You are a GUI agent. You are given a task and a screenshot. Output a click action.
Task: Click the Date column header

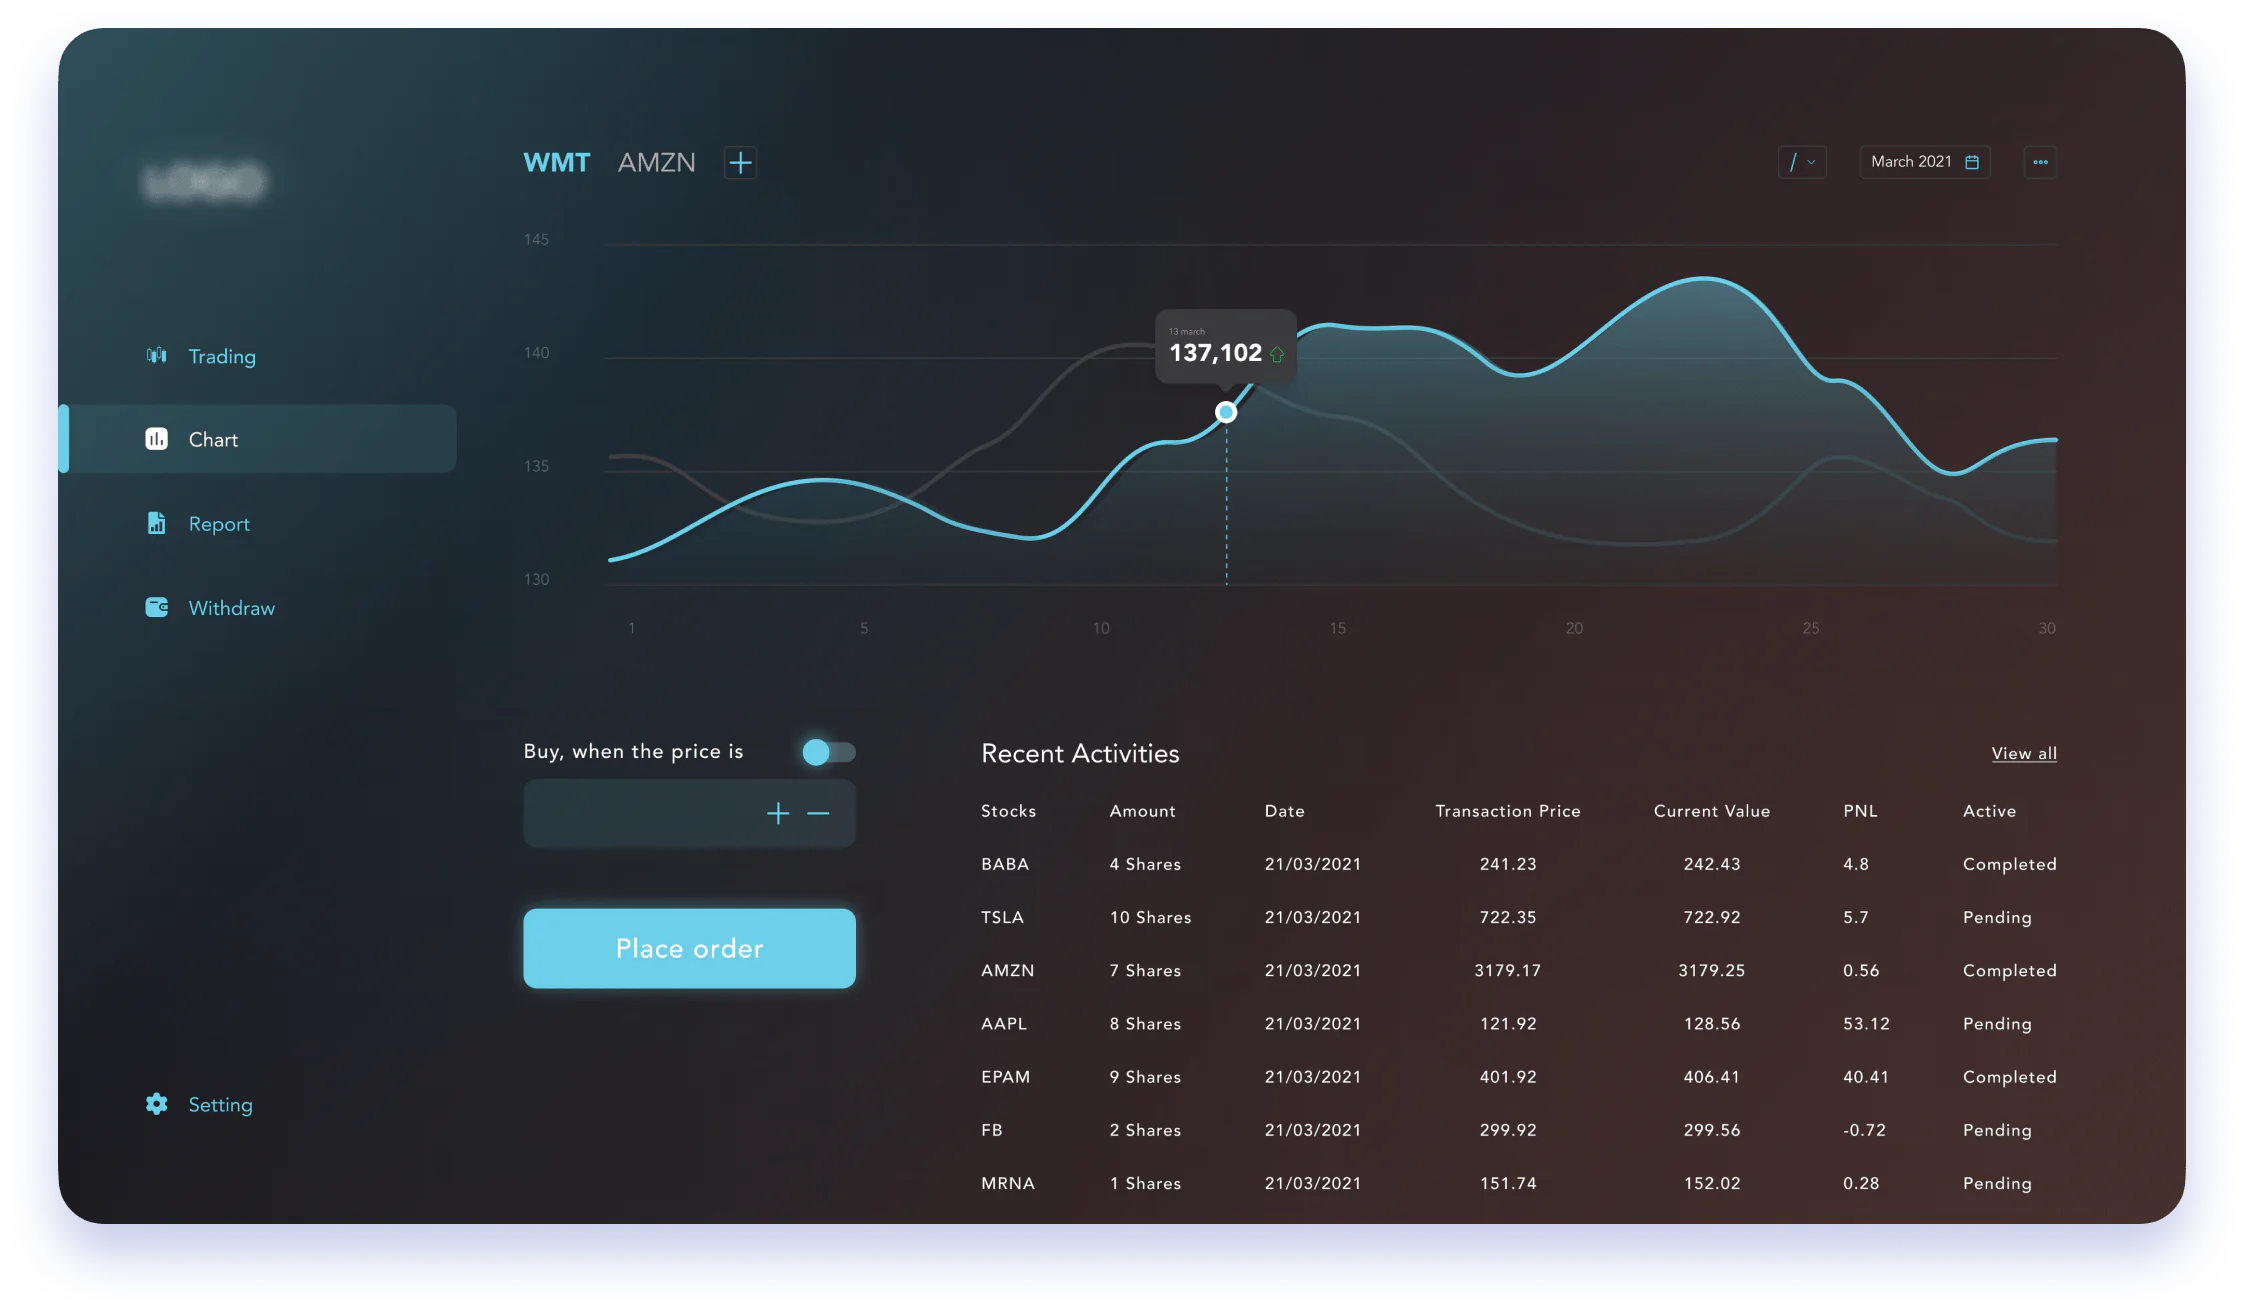pos(1284,811)
